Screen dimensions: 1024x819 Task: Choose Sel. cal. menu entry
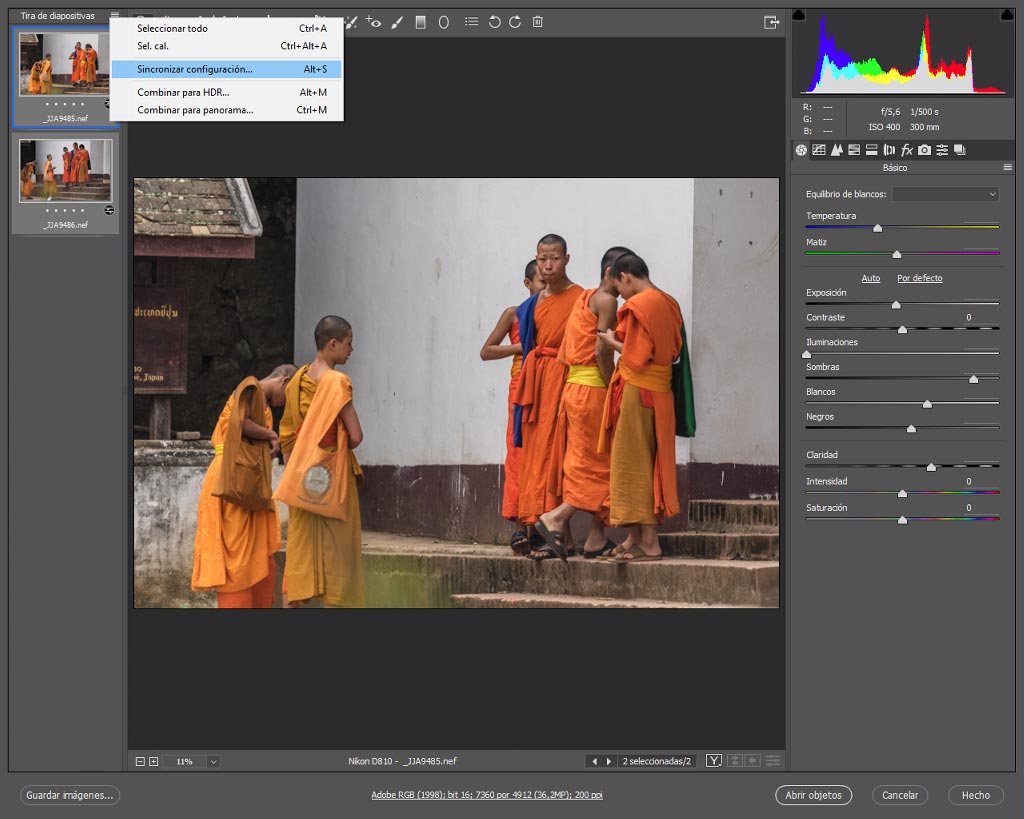pos(227,46)
